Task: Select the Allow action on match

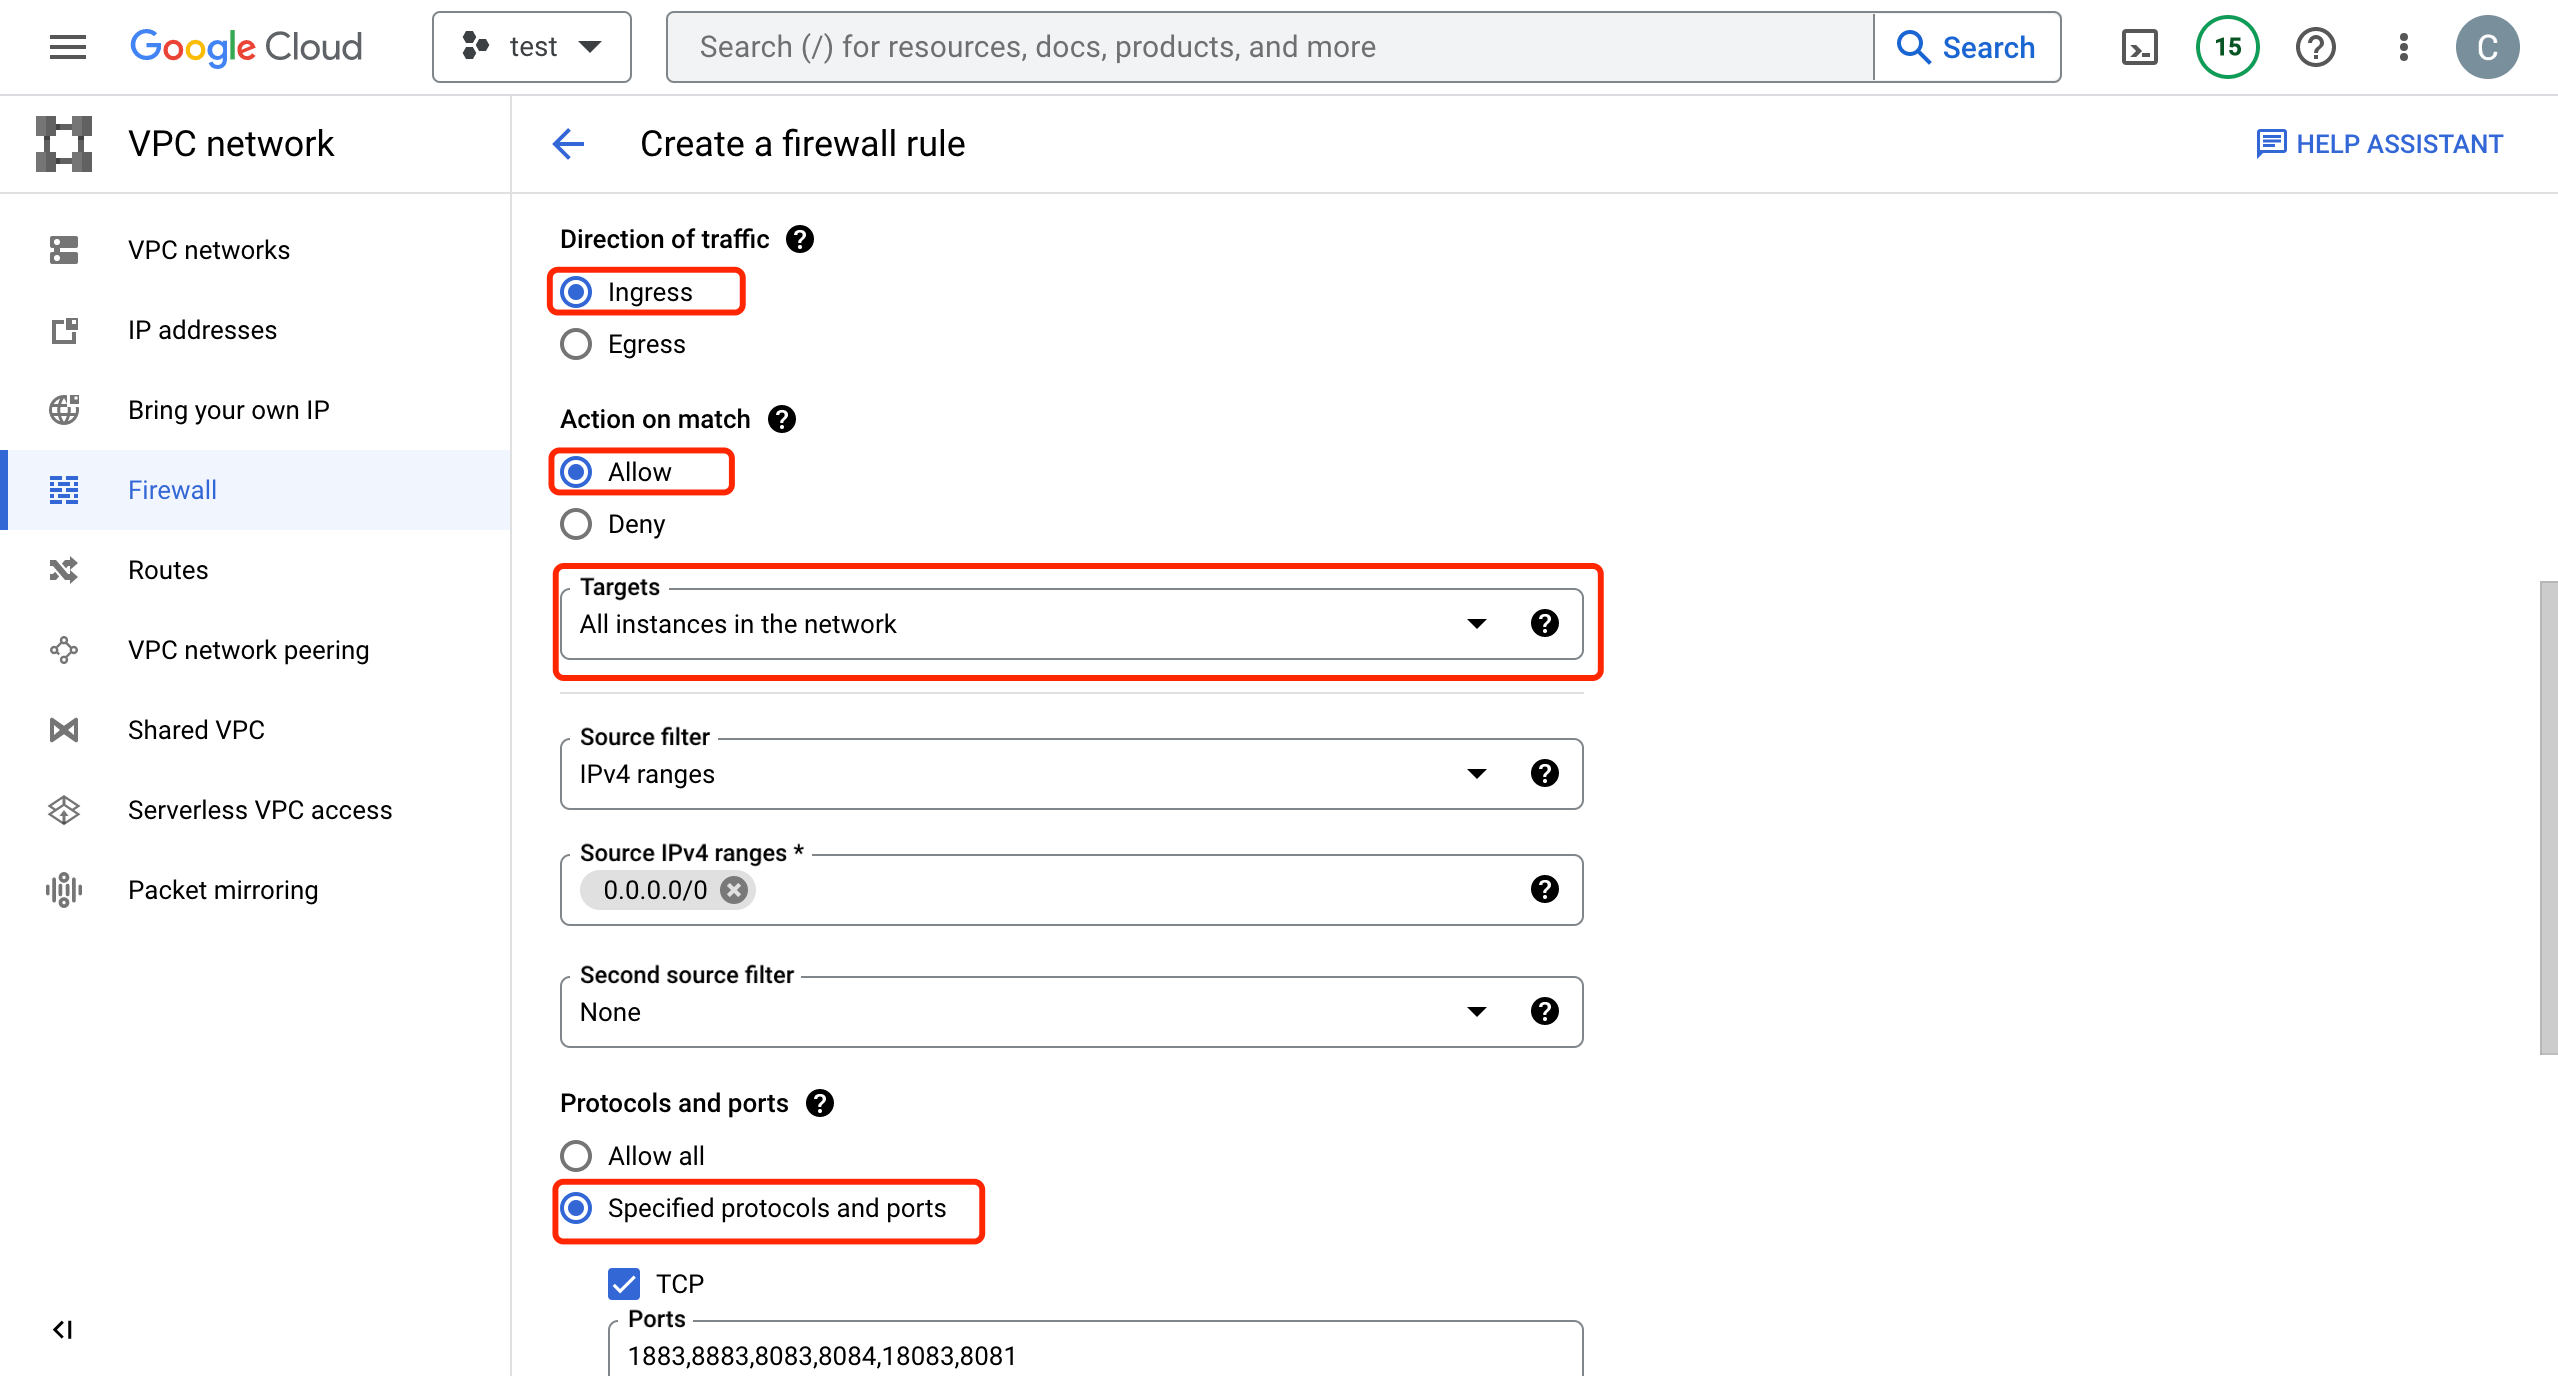Action: pos(578,471)
